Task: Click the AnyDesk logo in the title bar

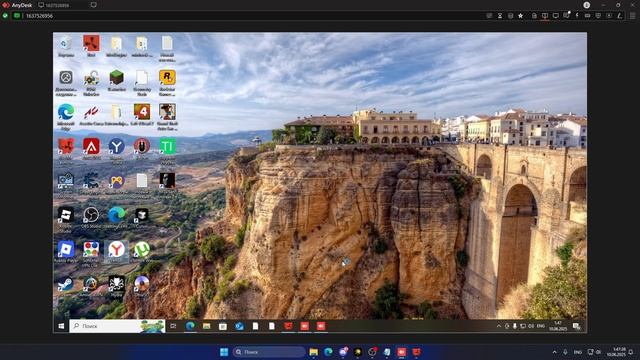Action: [x=6, y=5]
